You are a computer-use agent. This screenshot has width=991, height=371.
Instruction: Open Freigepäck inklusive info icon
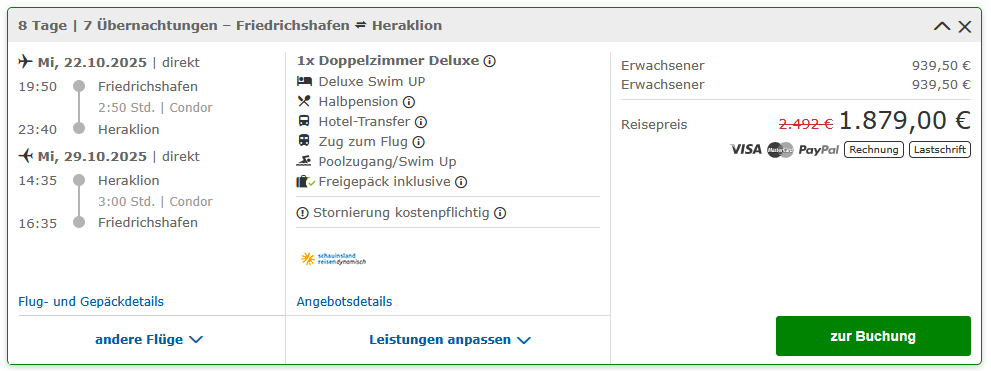pyautogui.click(x=461, y=183)
